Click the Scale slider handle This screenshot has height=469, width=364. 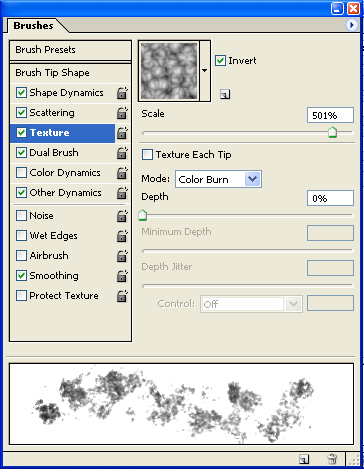pos(332,132)
